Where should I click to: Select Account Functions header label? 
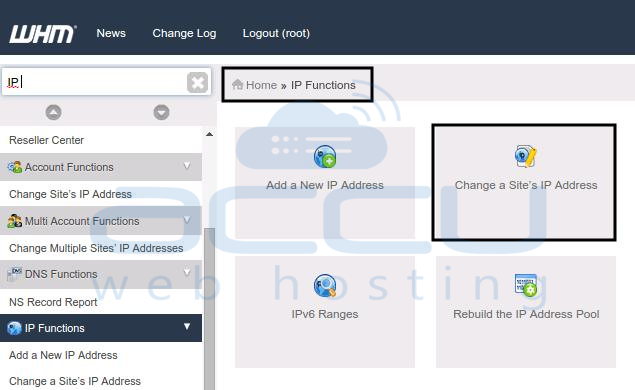(x=69, y=167)
